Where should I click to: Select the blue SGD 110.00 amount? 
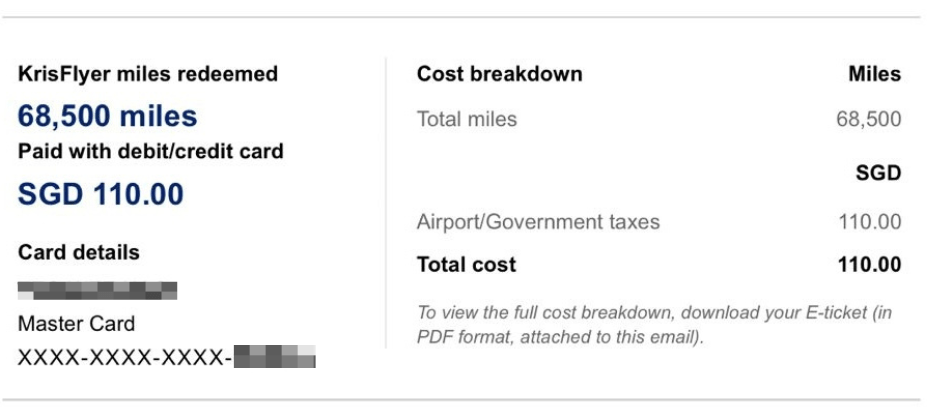[100, 194]
